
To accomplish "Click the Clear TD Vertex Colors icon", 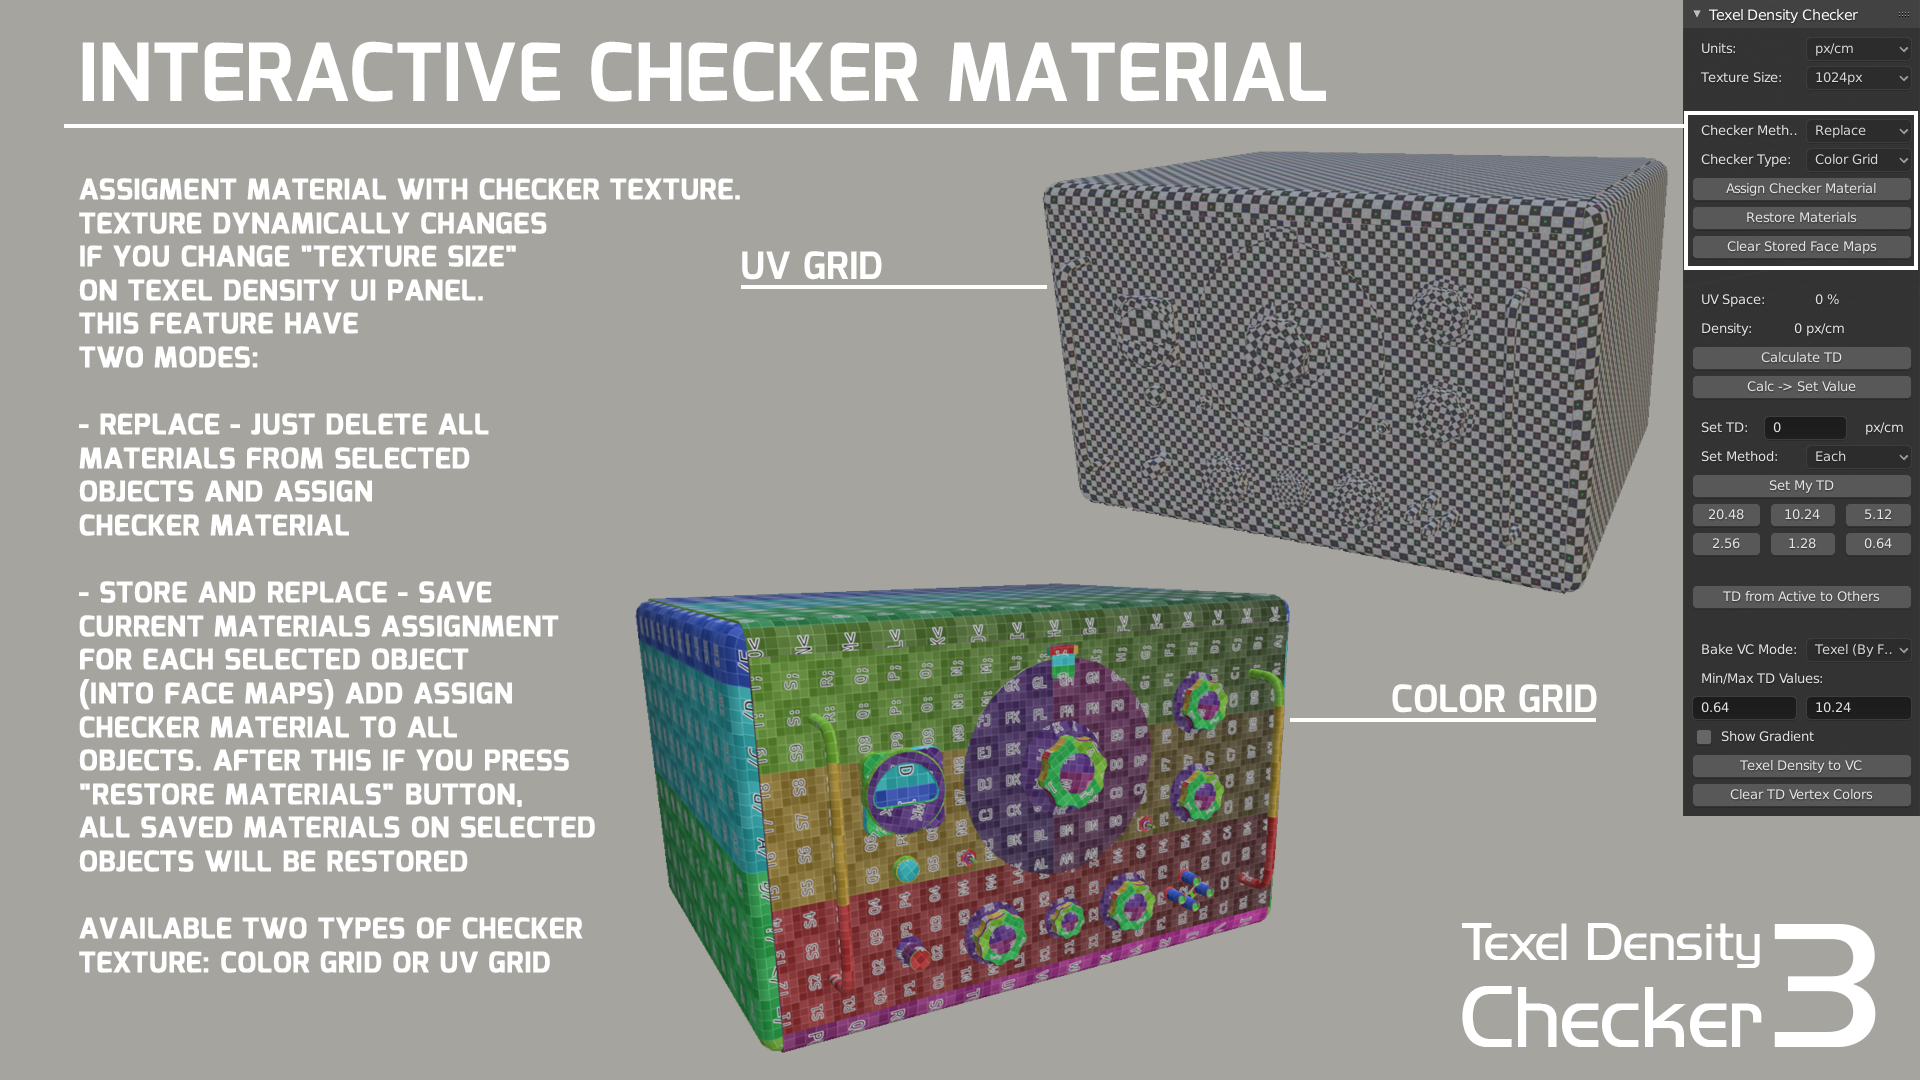I will click(x=1800, y=794).
